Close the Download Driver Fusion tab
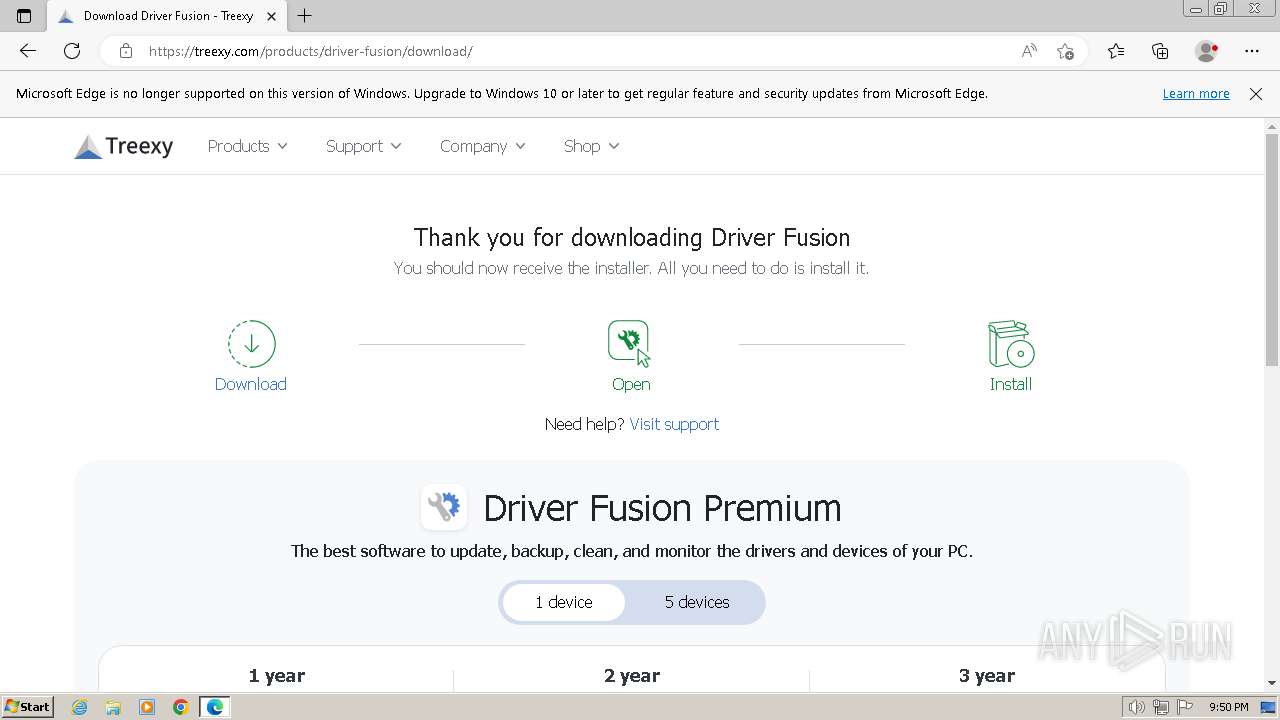The image size is (1280, 720). 271,16
